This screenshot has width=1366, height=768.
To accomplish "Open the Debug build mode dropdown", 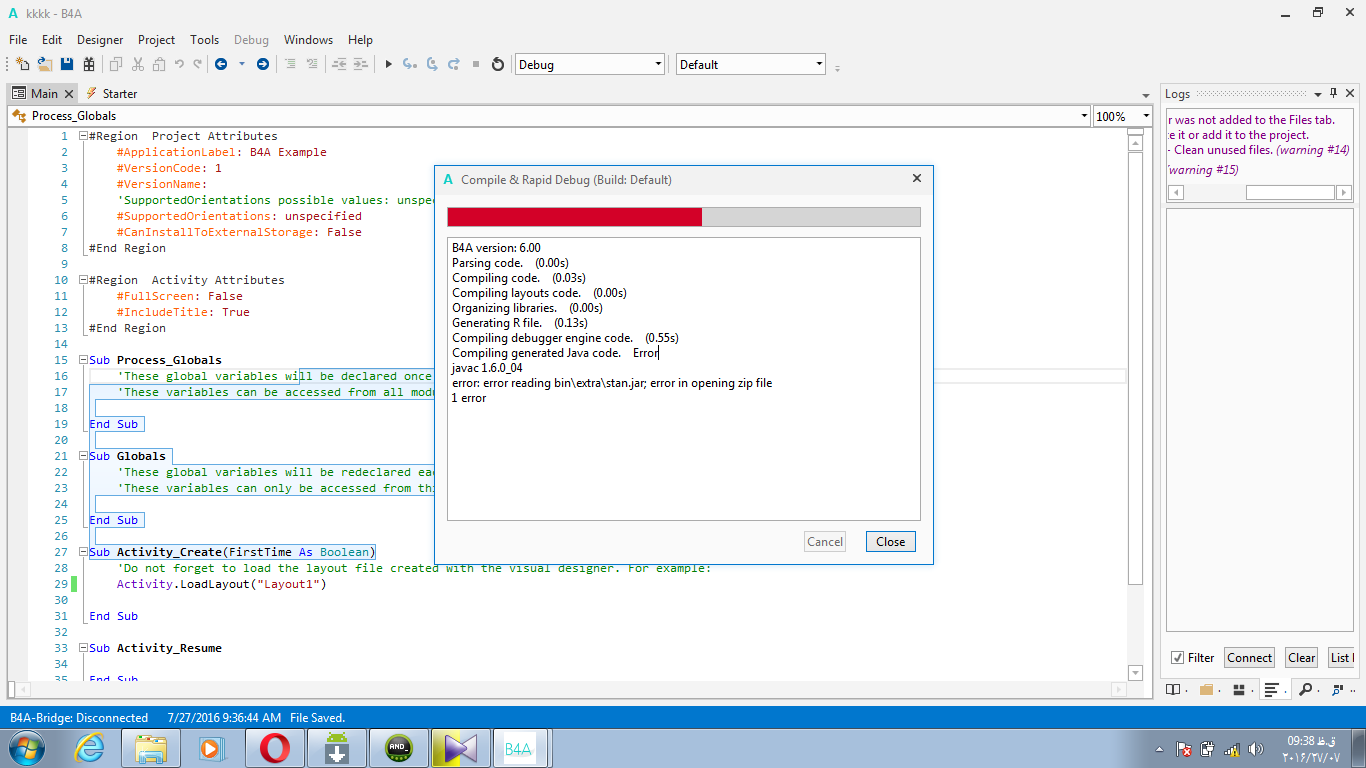I will (657, 64).
